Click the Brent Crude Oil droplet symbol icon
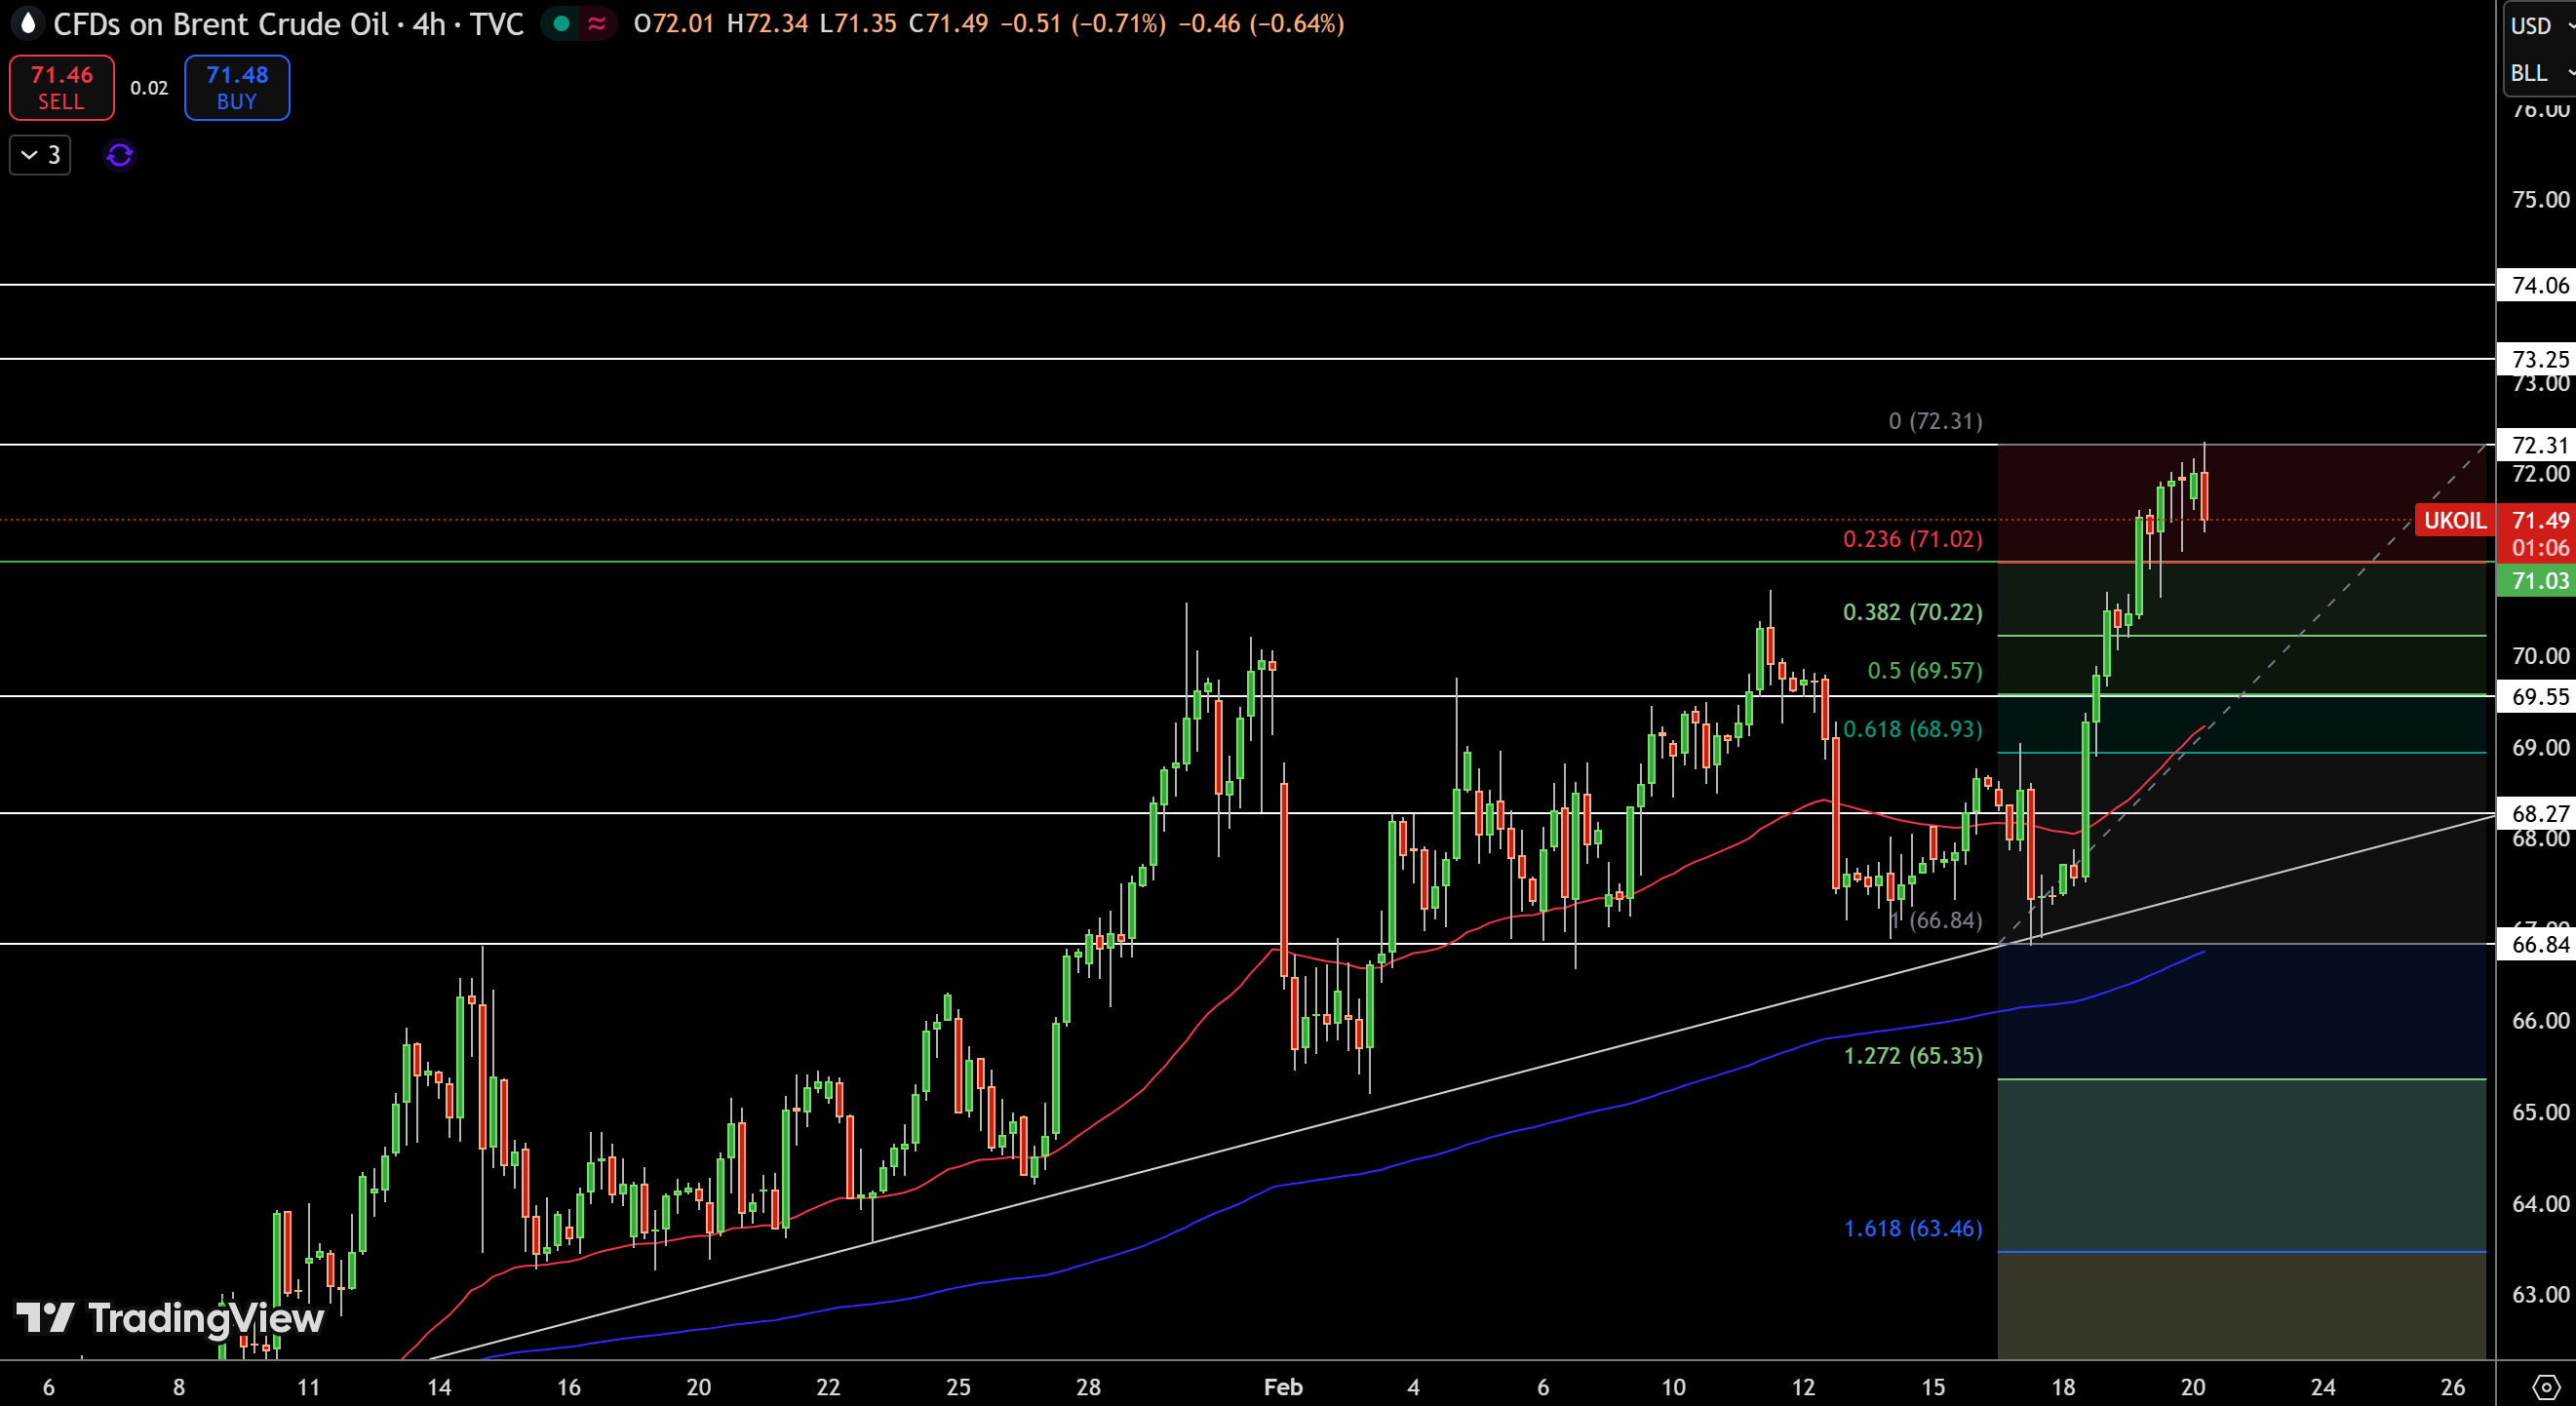The image size is (2576, 1406). tap(27, 23)
